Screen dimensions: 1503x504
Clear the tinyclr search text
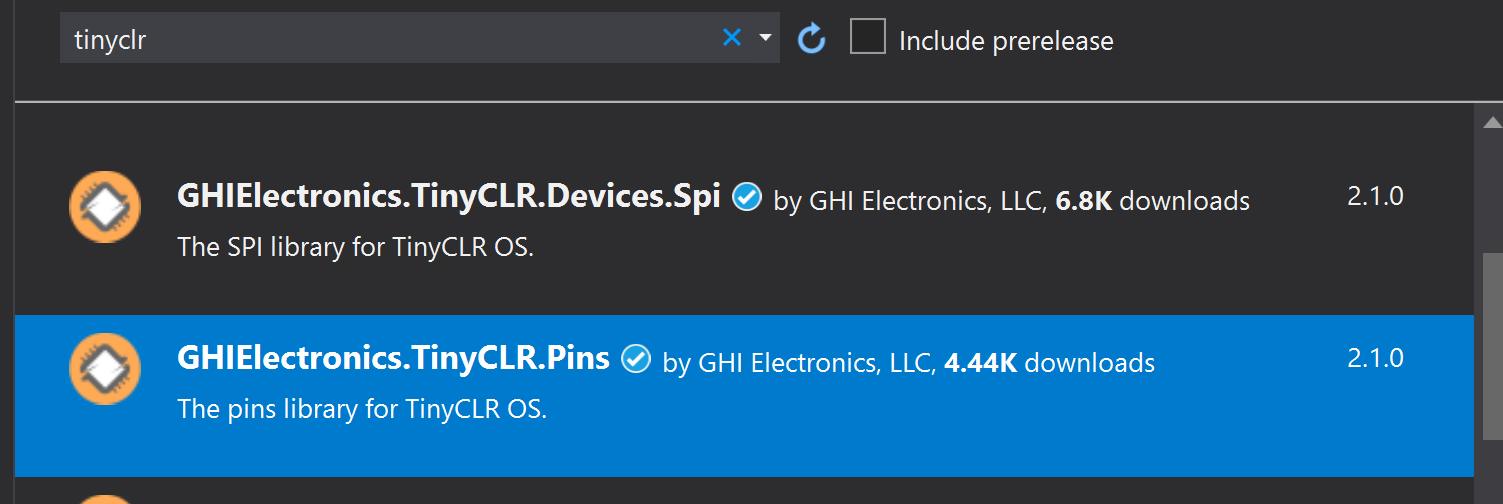tap(732, 38)
